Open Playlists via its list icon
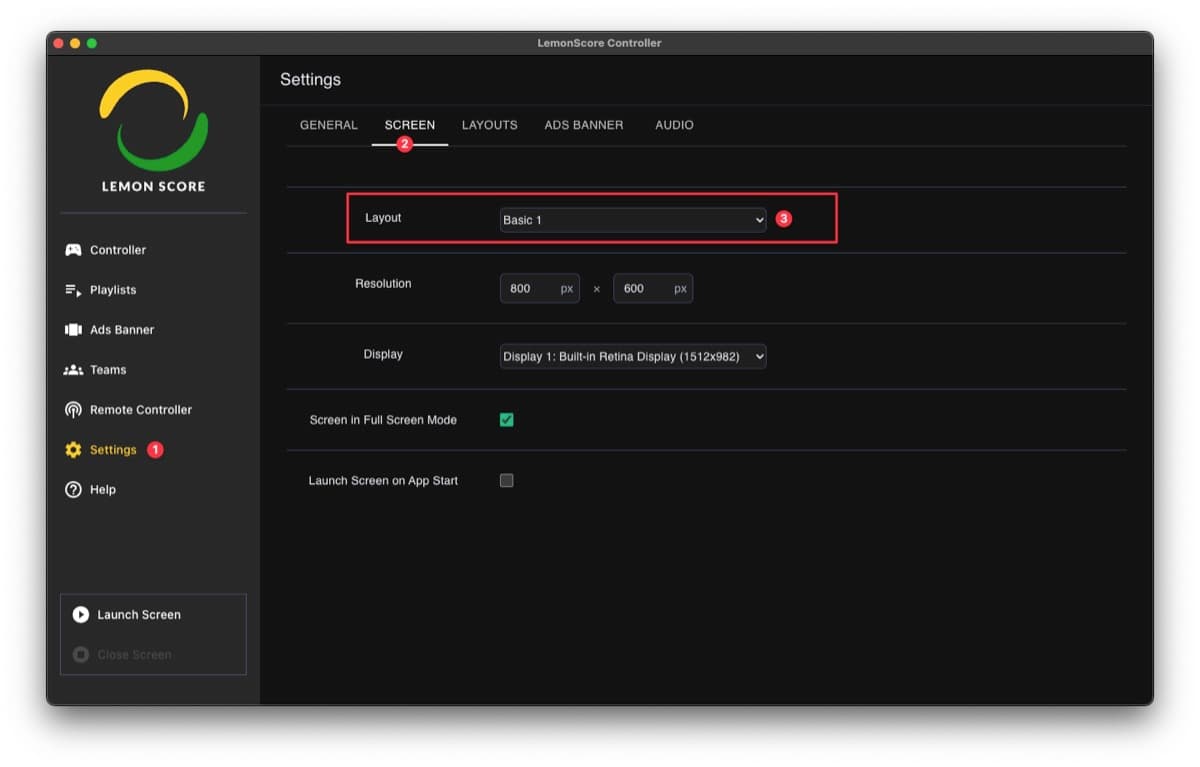The height and width of the screenshot is (767, 1200). 73,290
